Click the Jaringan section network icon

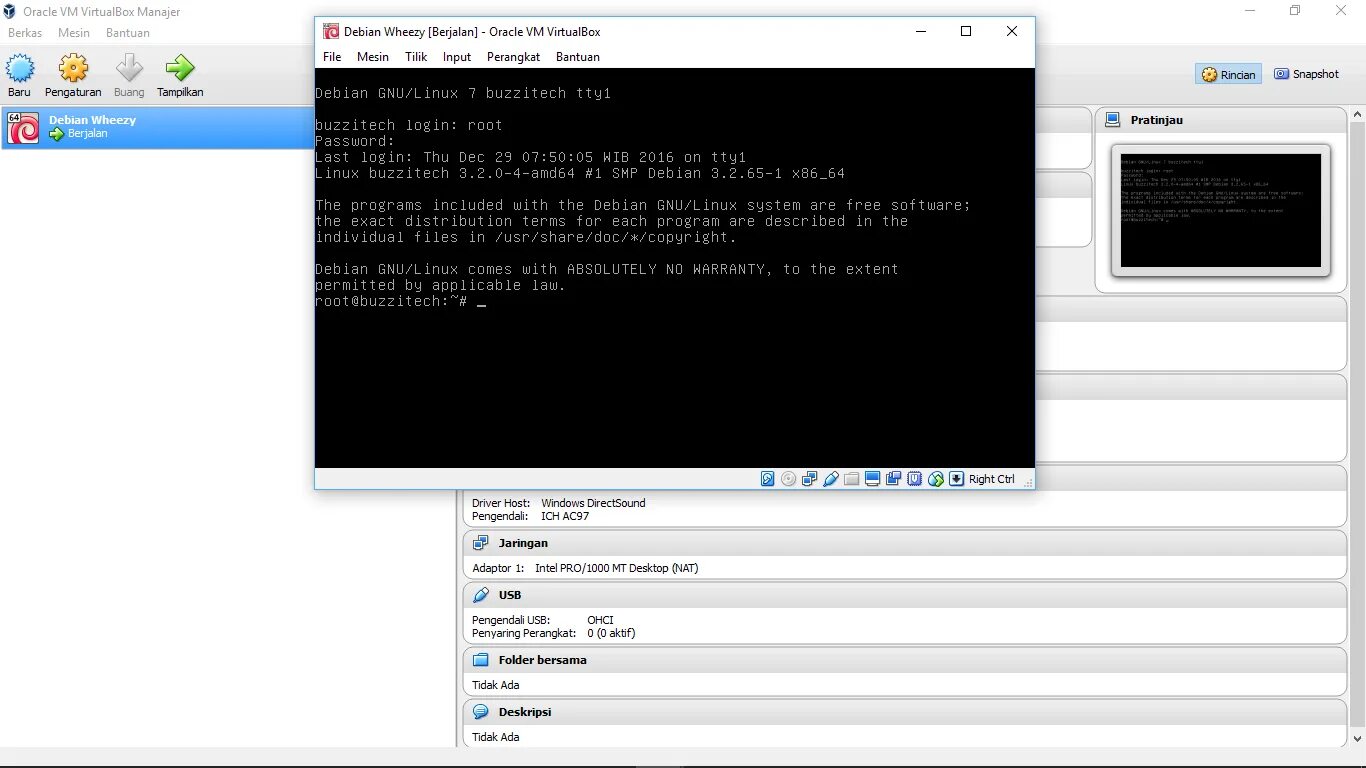(x=481, y=543)
